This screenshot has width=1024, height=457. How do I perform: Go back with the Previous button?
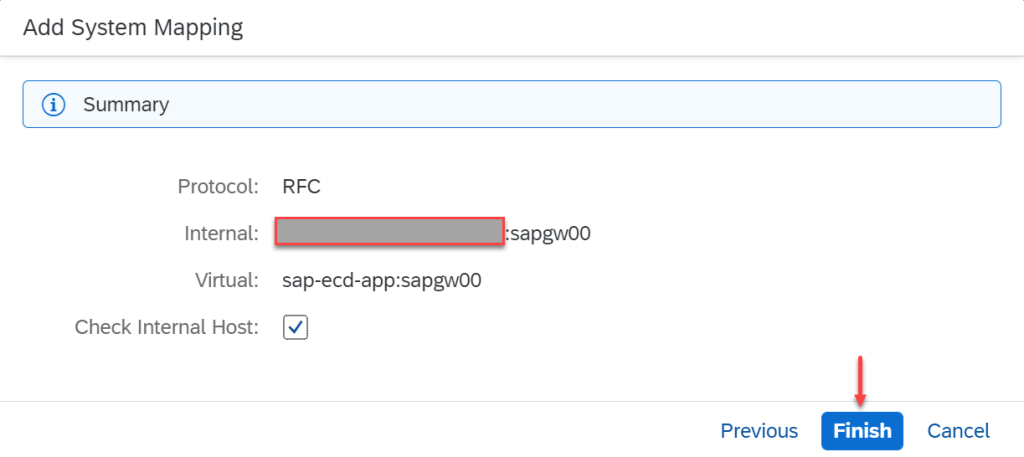tap(759, 431)
